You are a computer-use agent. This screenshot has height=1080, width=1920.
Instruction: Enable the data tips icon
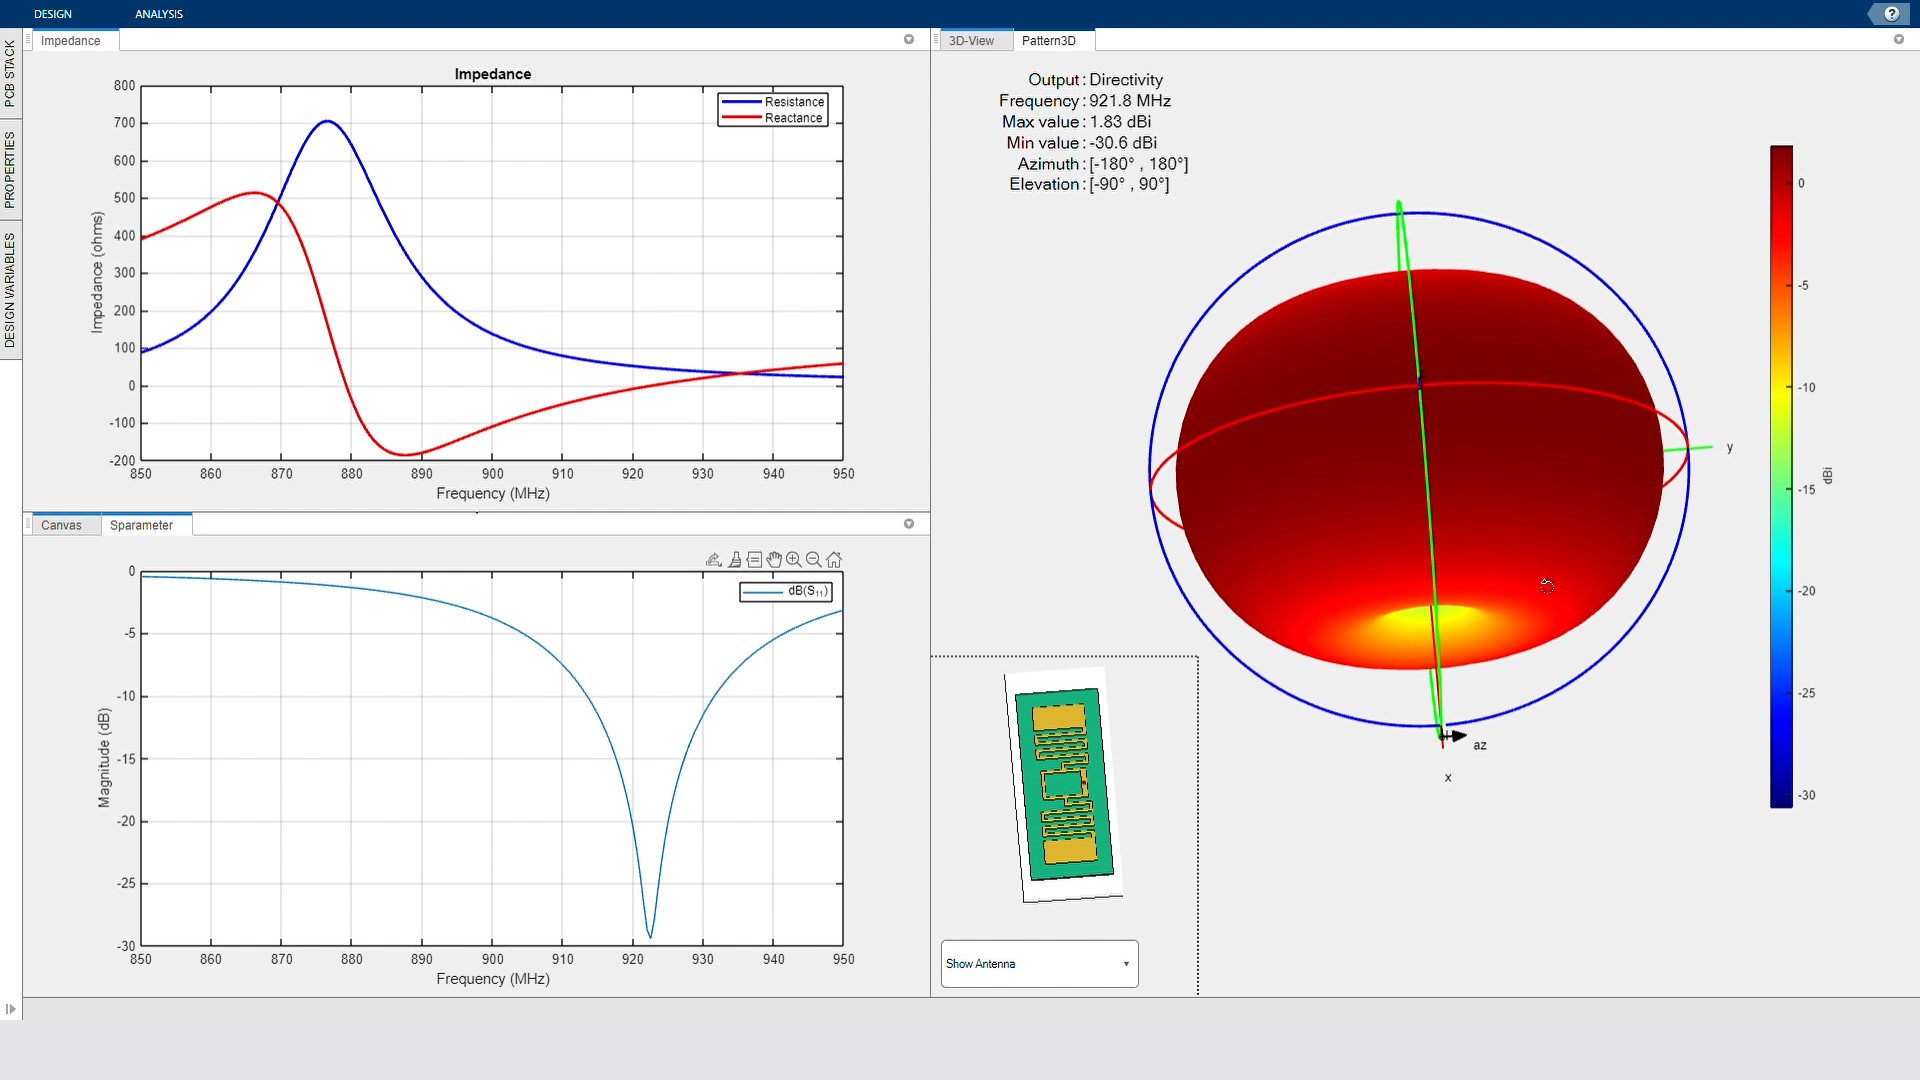(x=755, y=560)
